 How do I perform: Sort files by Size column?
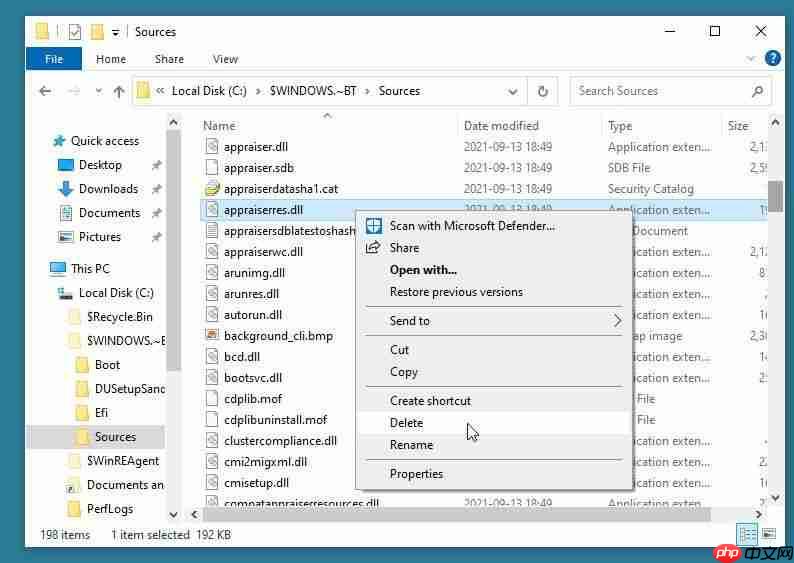coord(738,126)
